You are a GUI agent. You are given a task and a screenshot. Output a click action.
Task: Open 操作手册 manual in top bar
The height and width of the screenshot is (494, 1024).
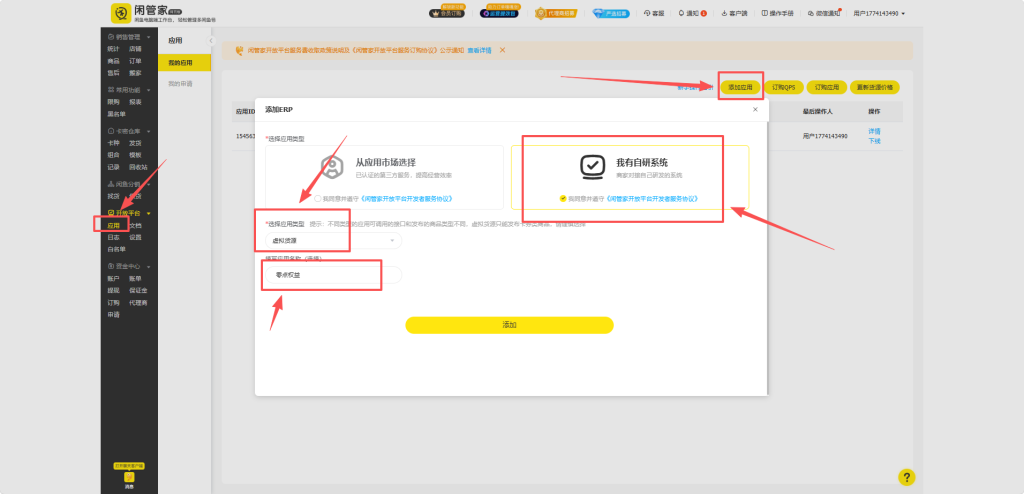click(x=777, y=13)
